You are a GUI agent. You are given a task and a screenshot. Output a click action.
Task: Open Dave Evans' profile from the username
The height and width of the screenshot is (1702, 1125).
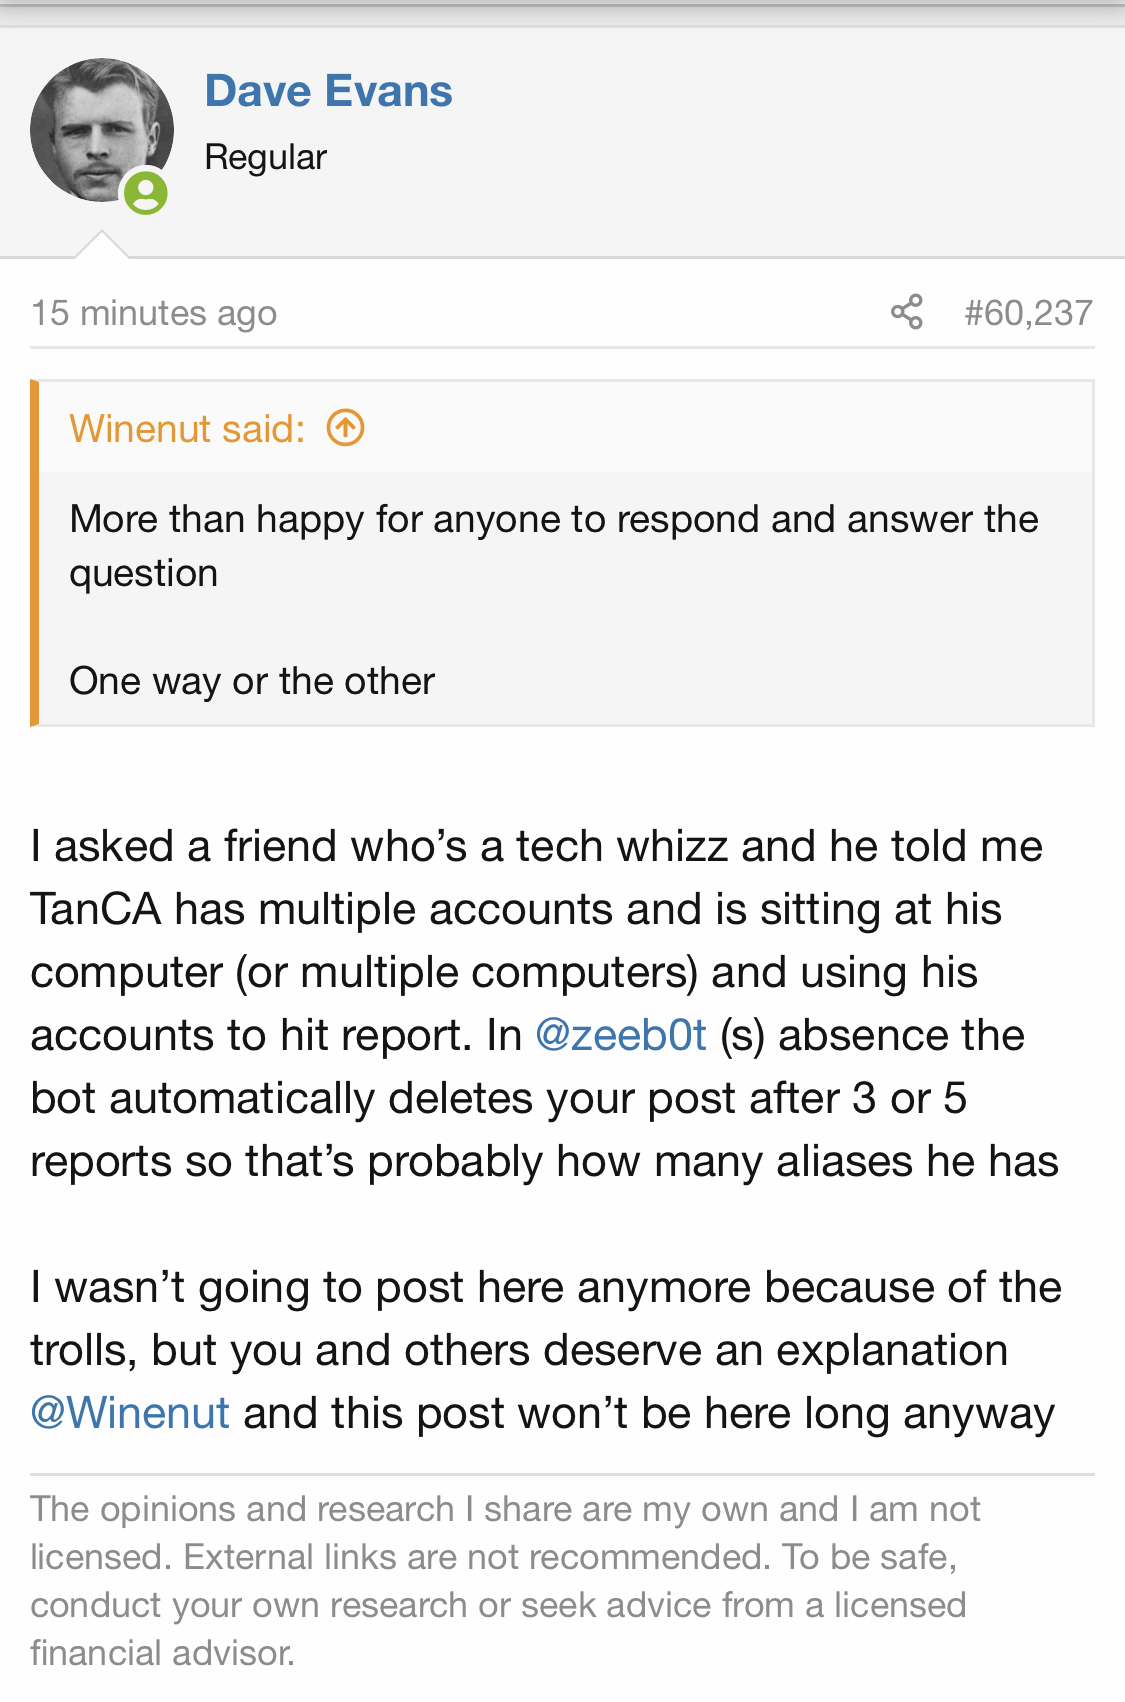(328, 91)
